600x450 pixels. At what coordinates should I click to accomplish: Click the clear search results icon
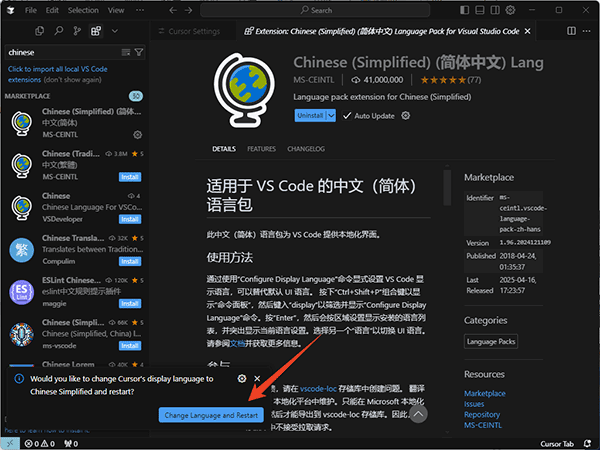pos(124,52)
